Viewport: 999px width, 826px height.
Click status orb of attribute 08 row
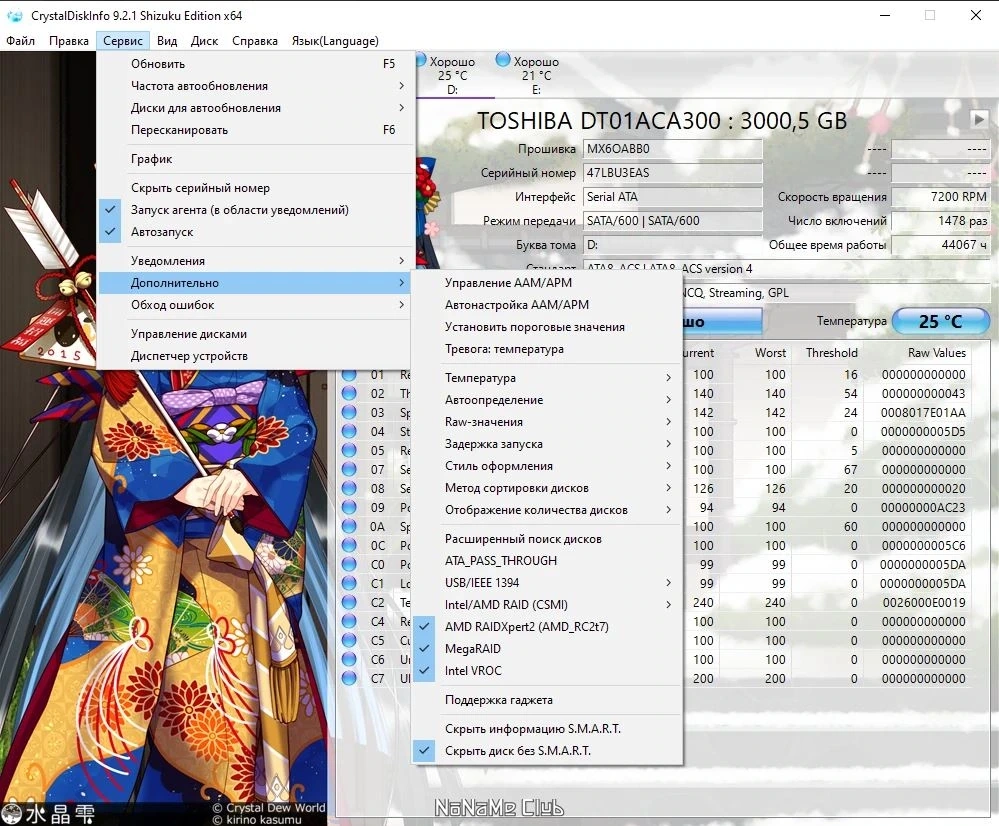click(x=349, y=488)
